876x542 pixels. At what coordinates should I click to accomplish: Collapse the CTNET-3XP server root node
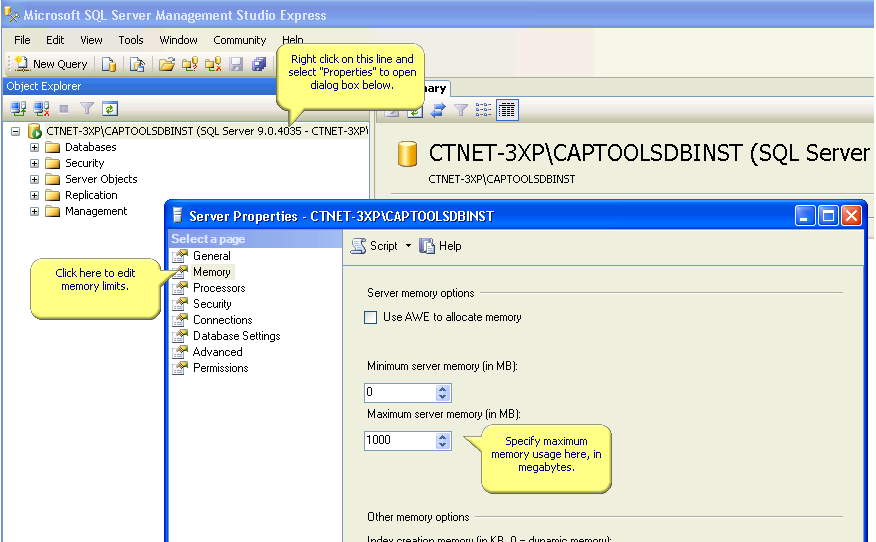click(16, 131)
